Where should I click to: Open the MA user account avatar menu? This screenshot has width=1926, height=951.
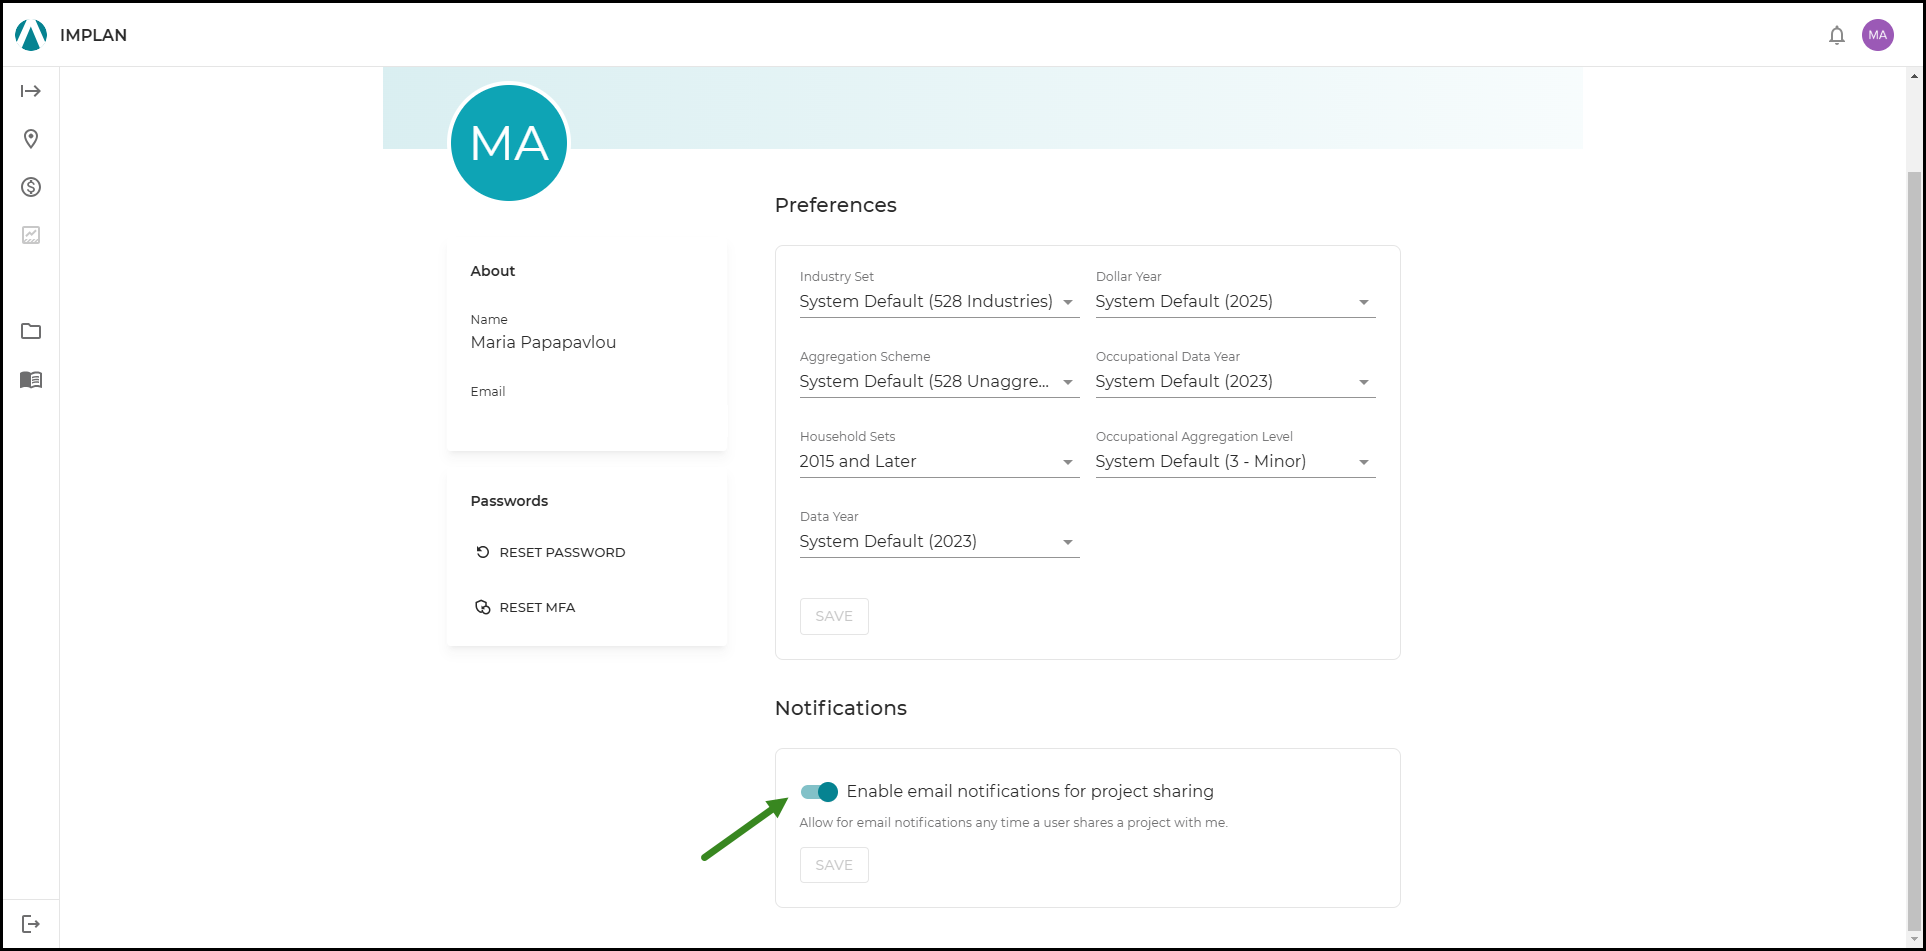tap(1878, 35)
